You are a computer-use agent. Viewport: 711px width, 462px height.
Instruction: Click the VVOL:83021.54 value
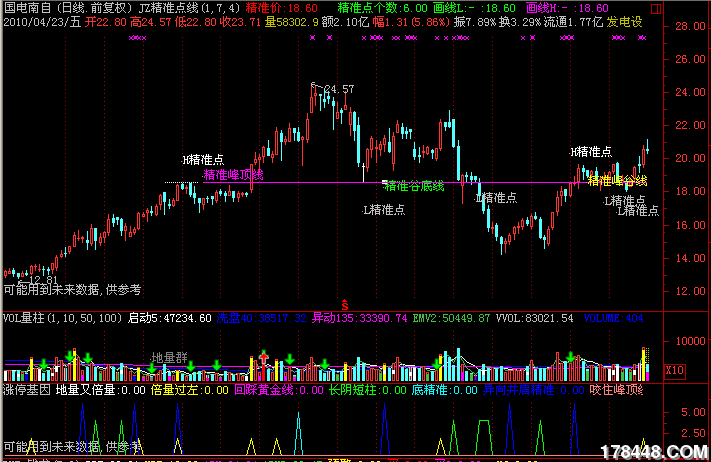pos(534,318)
